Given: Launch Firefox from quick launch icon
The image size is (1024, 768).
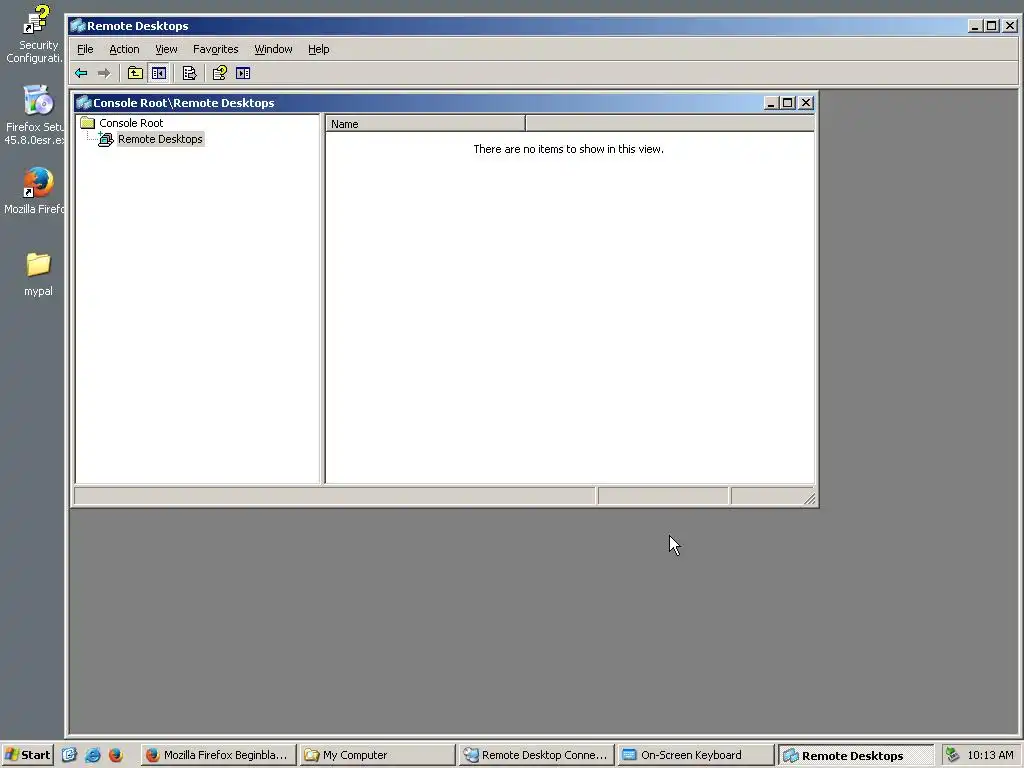Looking at the screenshot, I should [116, 755].
